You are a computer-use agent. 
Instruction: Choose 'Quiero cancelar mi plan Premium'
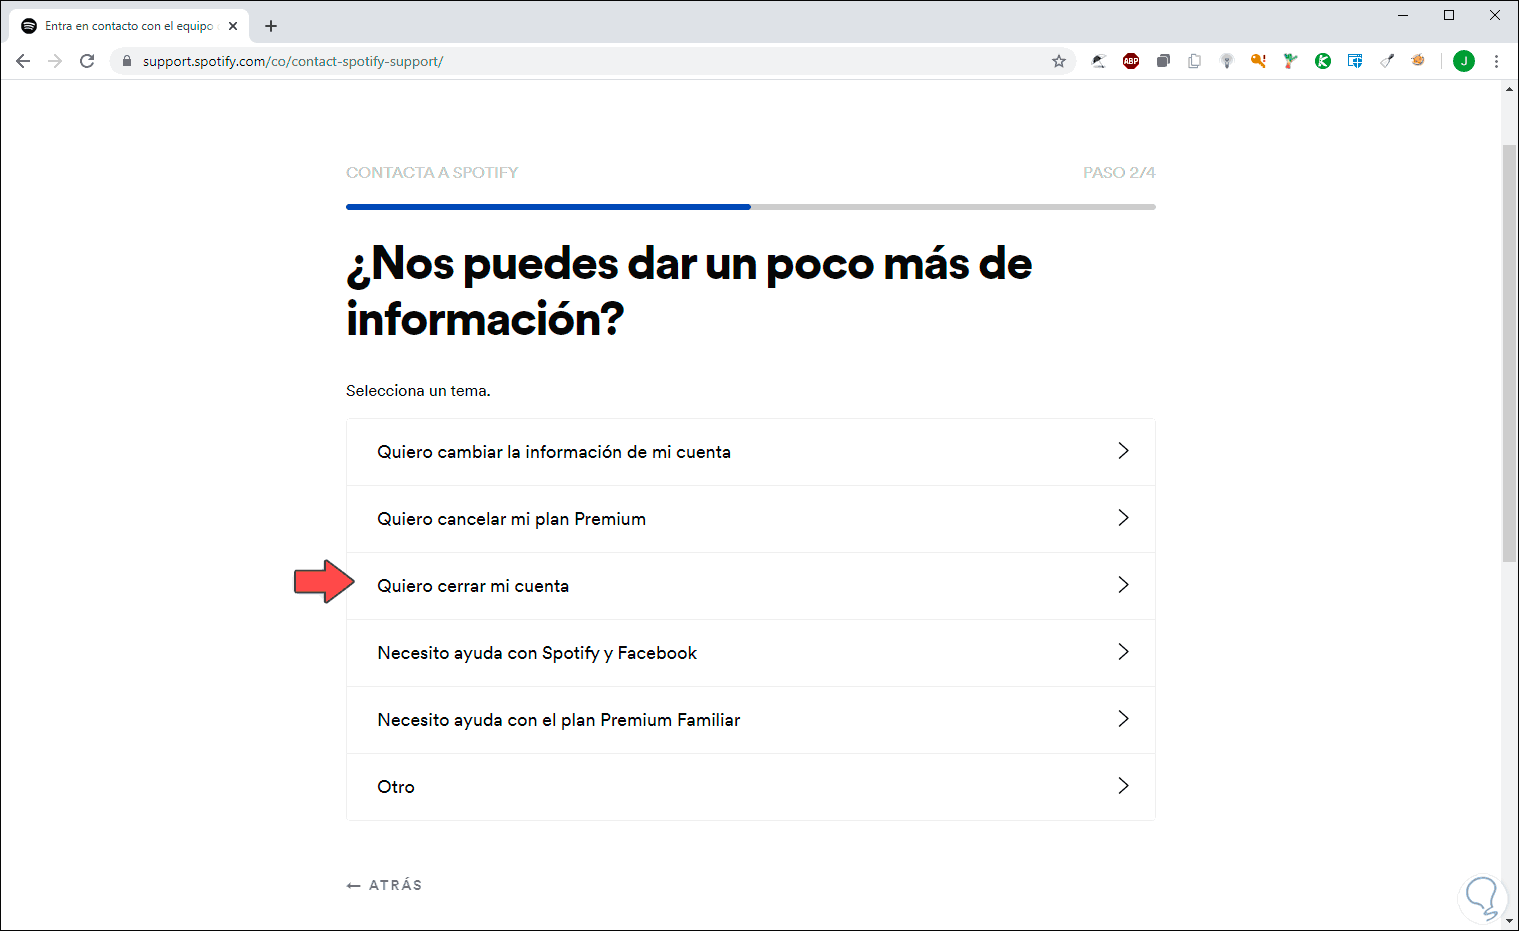click(751, 519)
